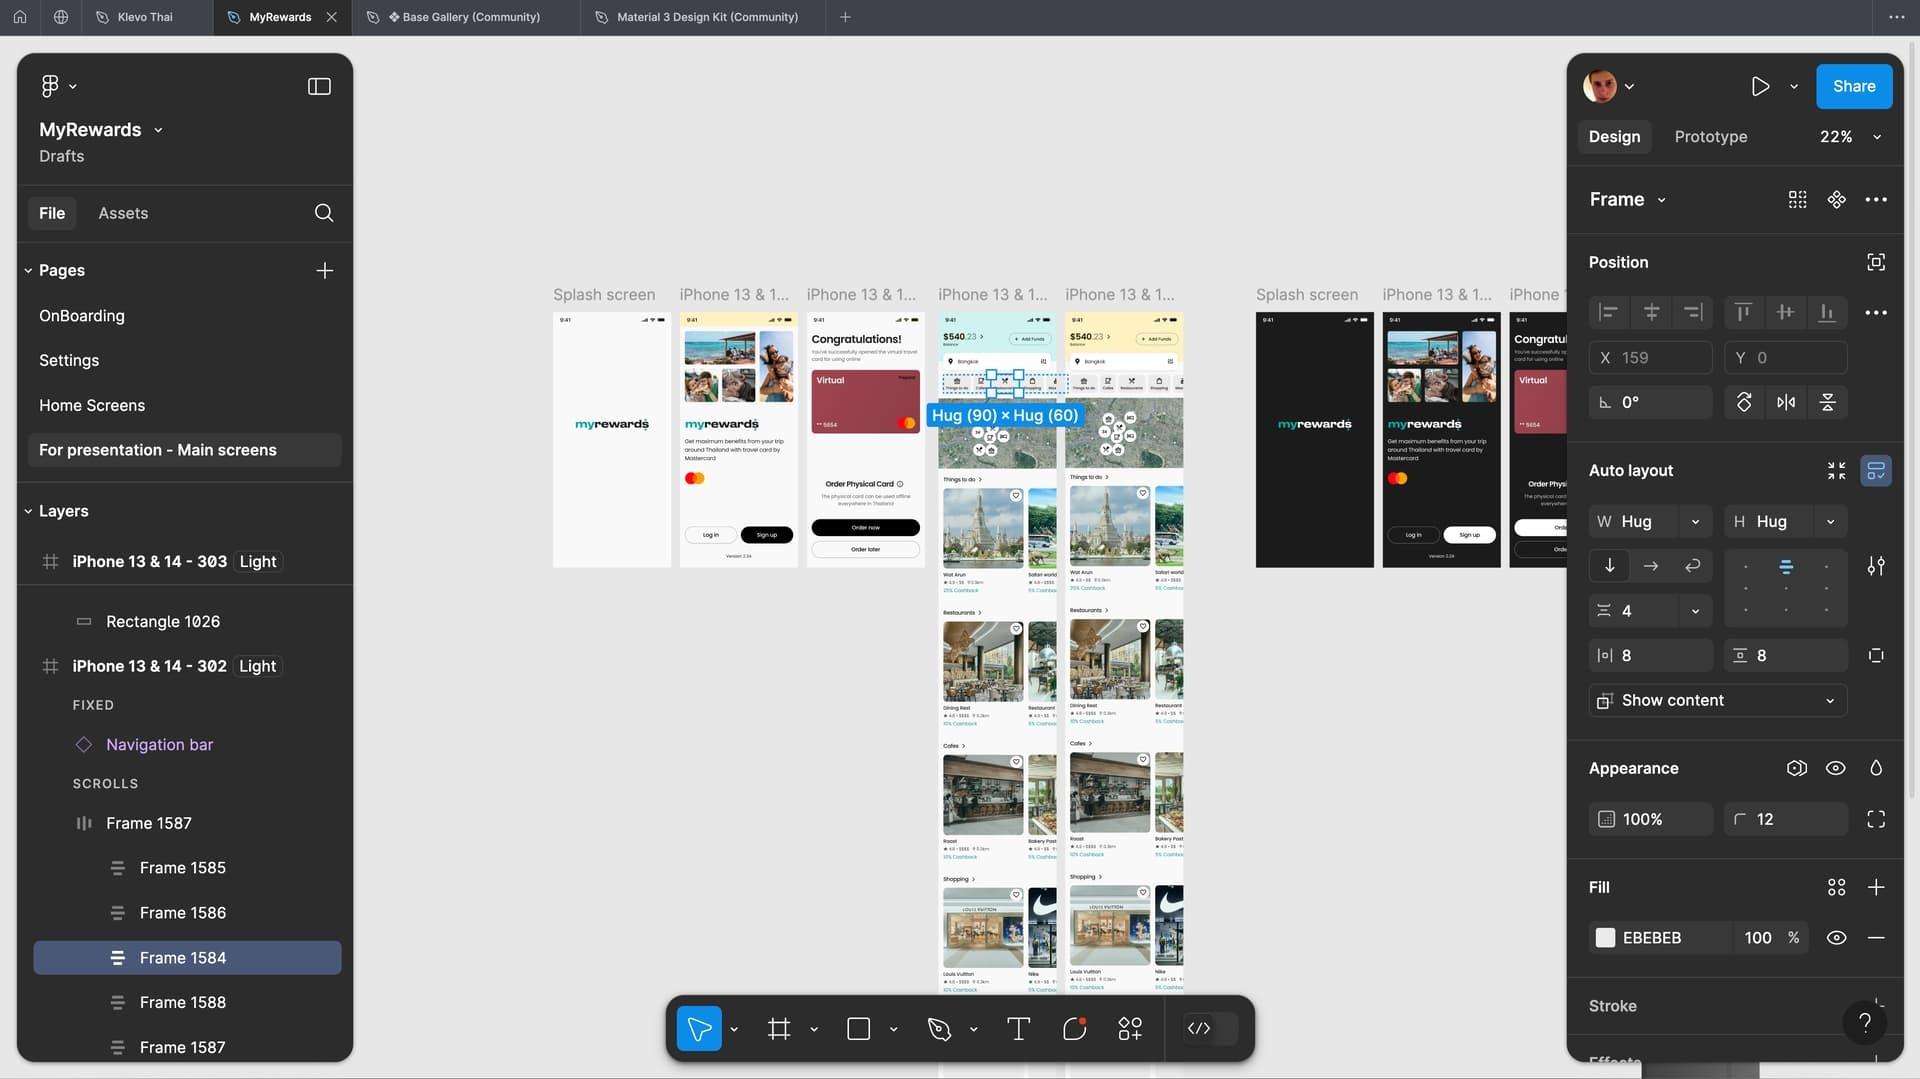
Task: Click the search icon in the File panel
Action: point(324,213)
